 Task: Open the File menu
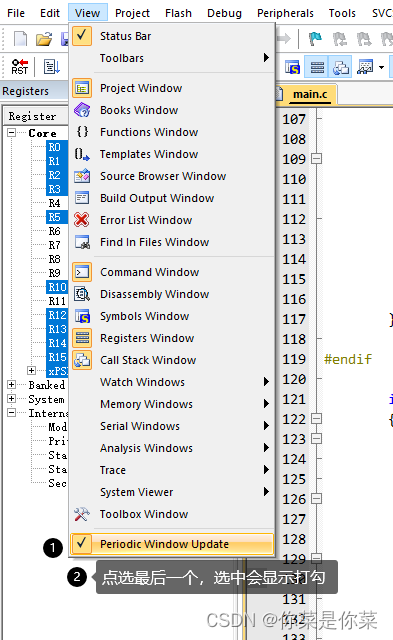pyautogui.click(x=16, y=13)
